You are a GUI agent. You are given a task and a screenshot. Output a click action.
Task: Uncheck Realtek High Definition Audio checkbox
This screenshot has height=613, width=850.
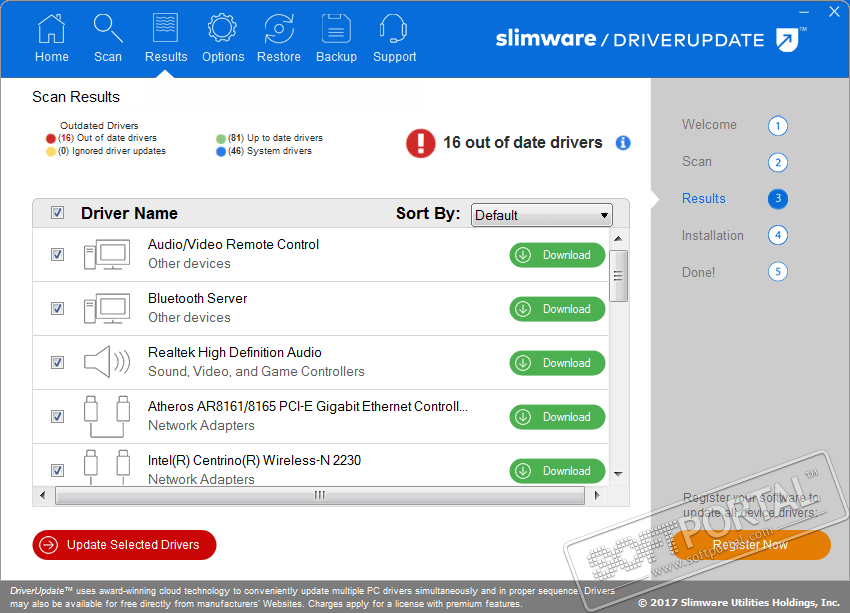(x=57, y=362)
